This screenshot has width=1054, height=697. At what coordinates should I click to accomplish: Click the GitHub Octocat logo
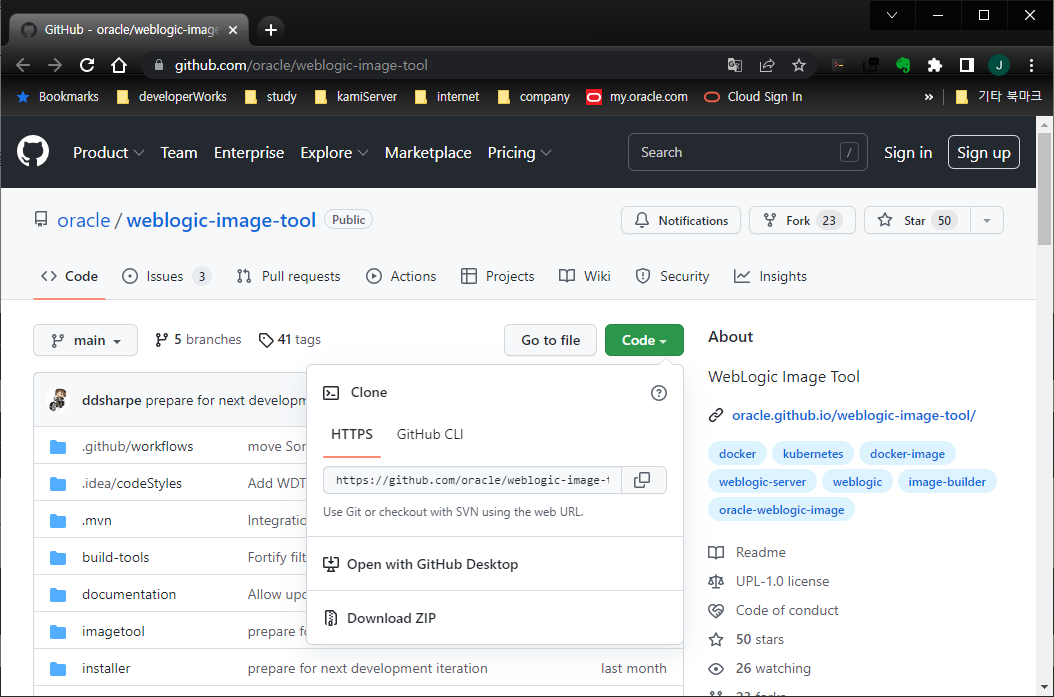click(33, 152)
